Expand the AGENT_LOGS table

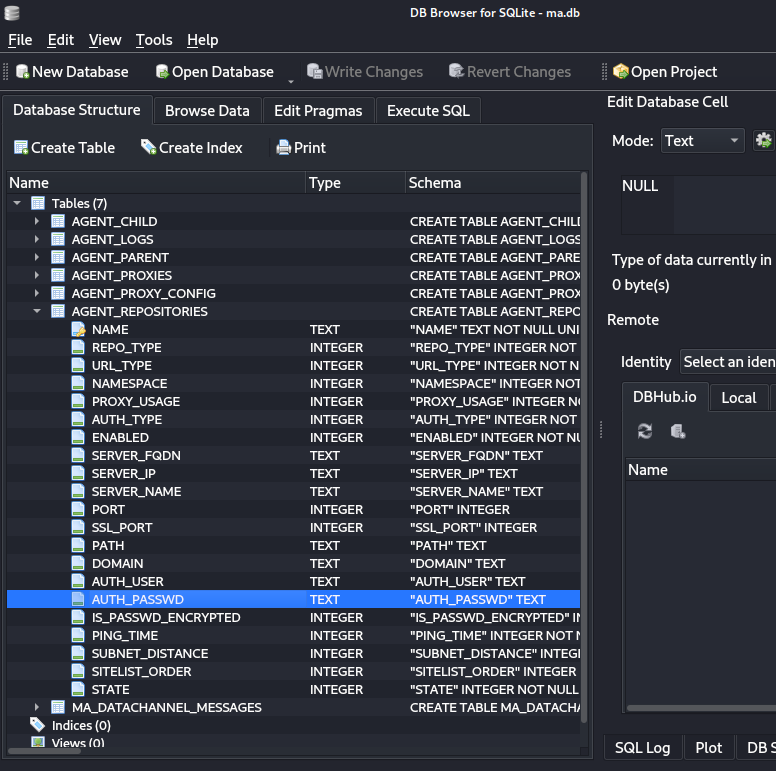37,239
